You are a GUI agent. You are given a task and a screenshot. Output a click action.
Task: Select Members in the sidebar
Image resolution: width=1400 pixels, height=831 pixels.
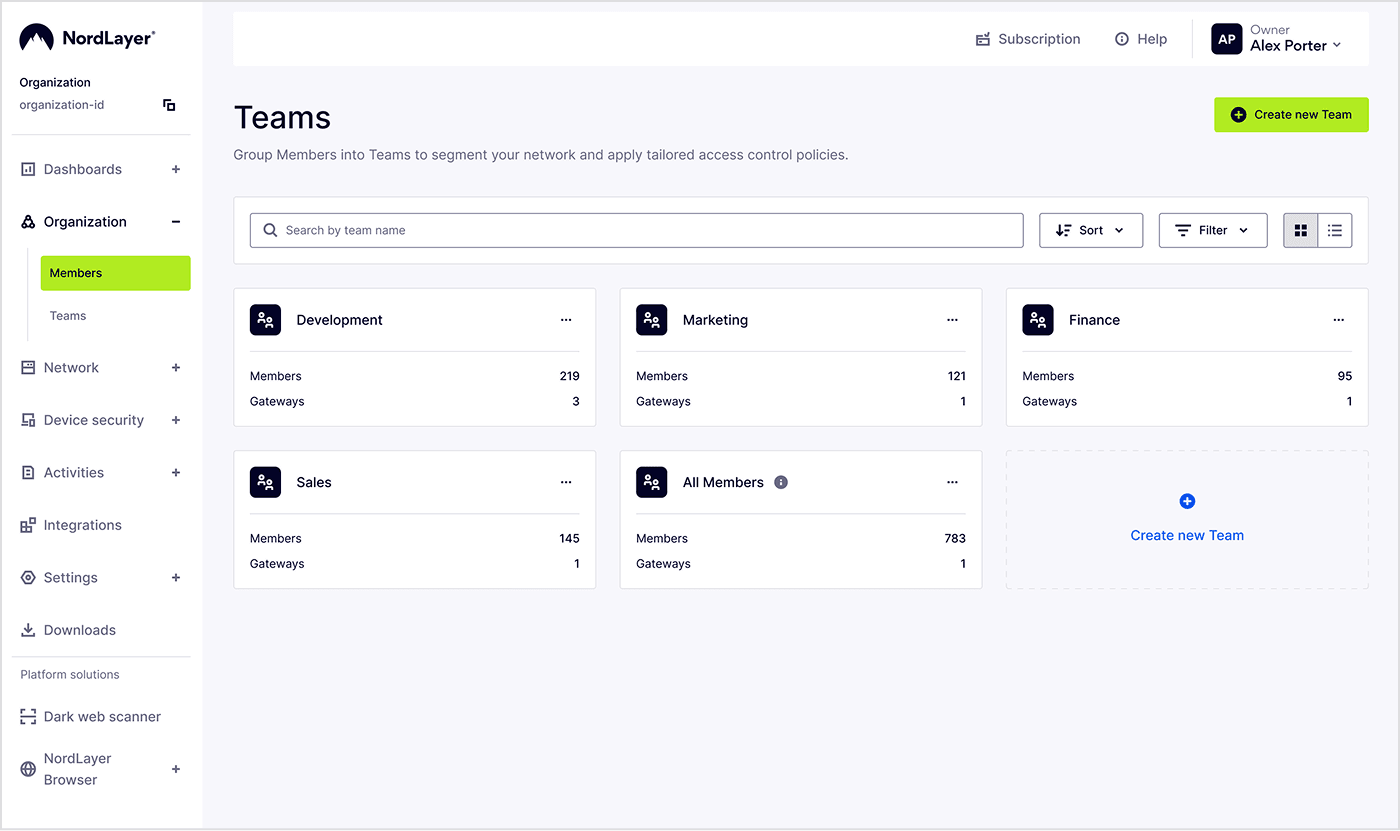point(115,273)
